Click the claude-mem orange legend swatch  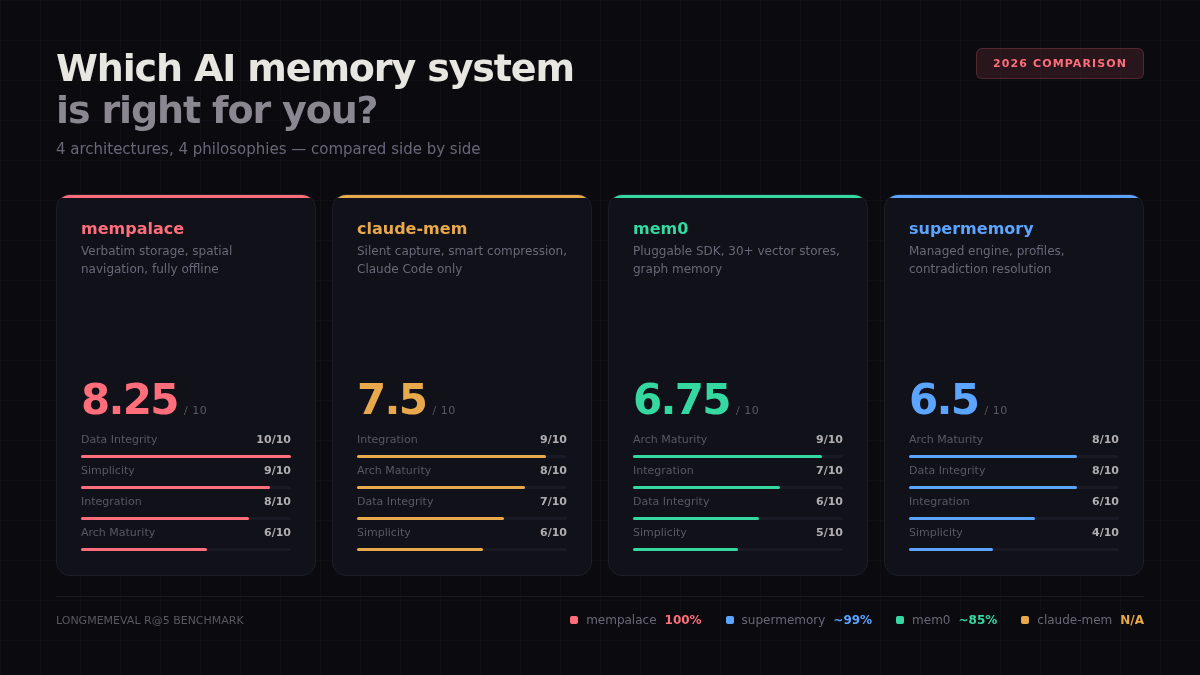click(x=1025, y=620)
